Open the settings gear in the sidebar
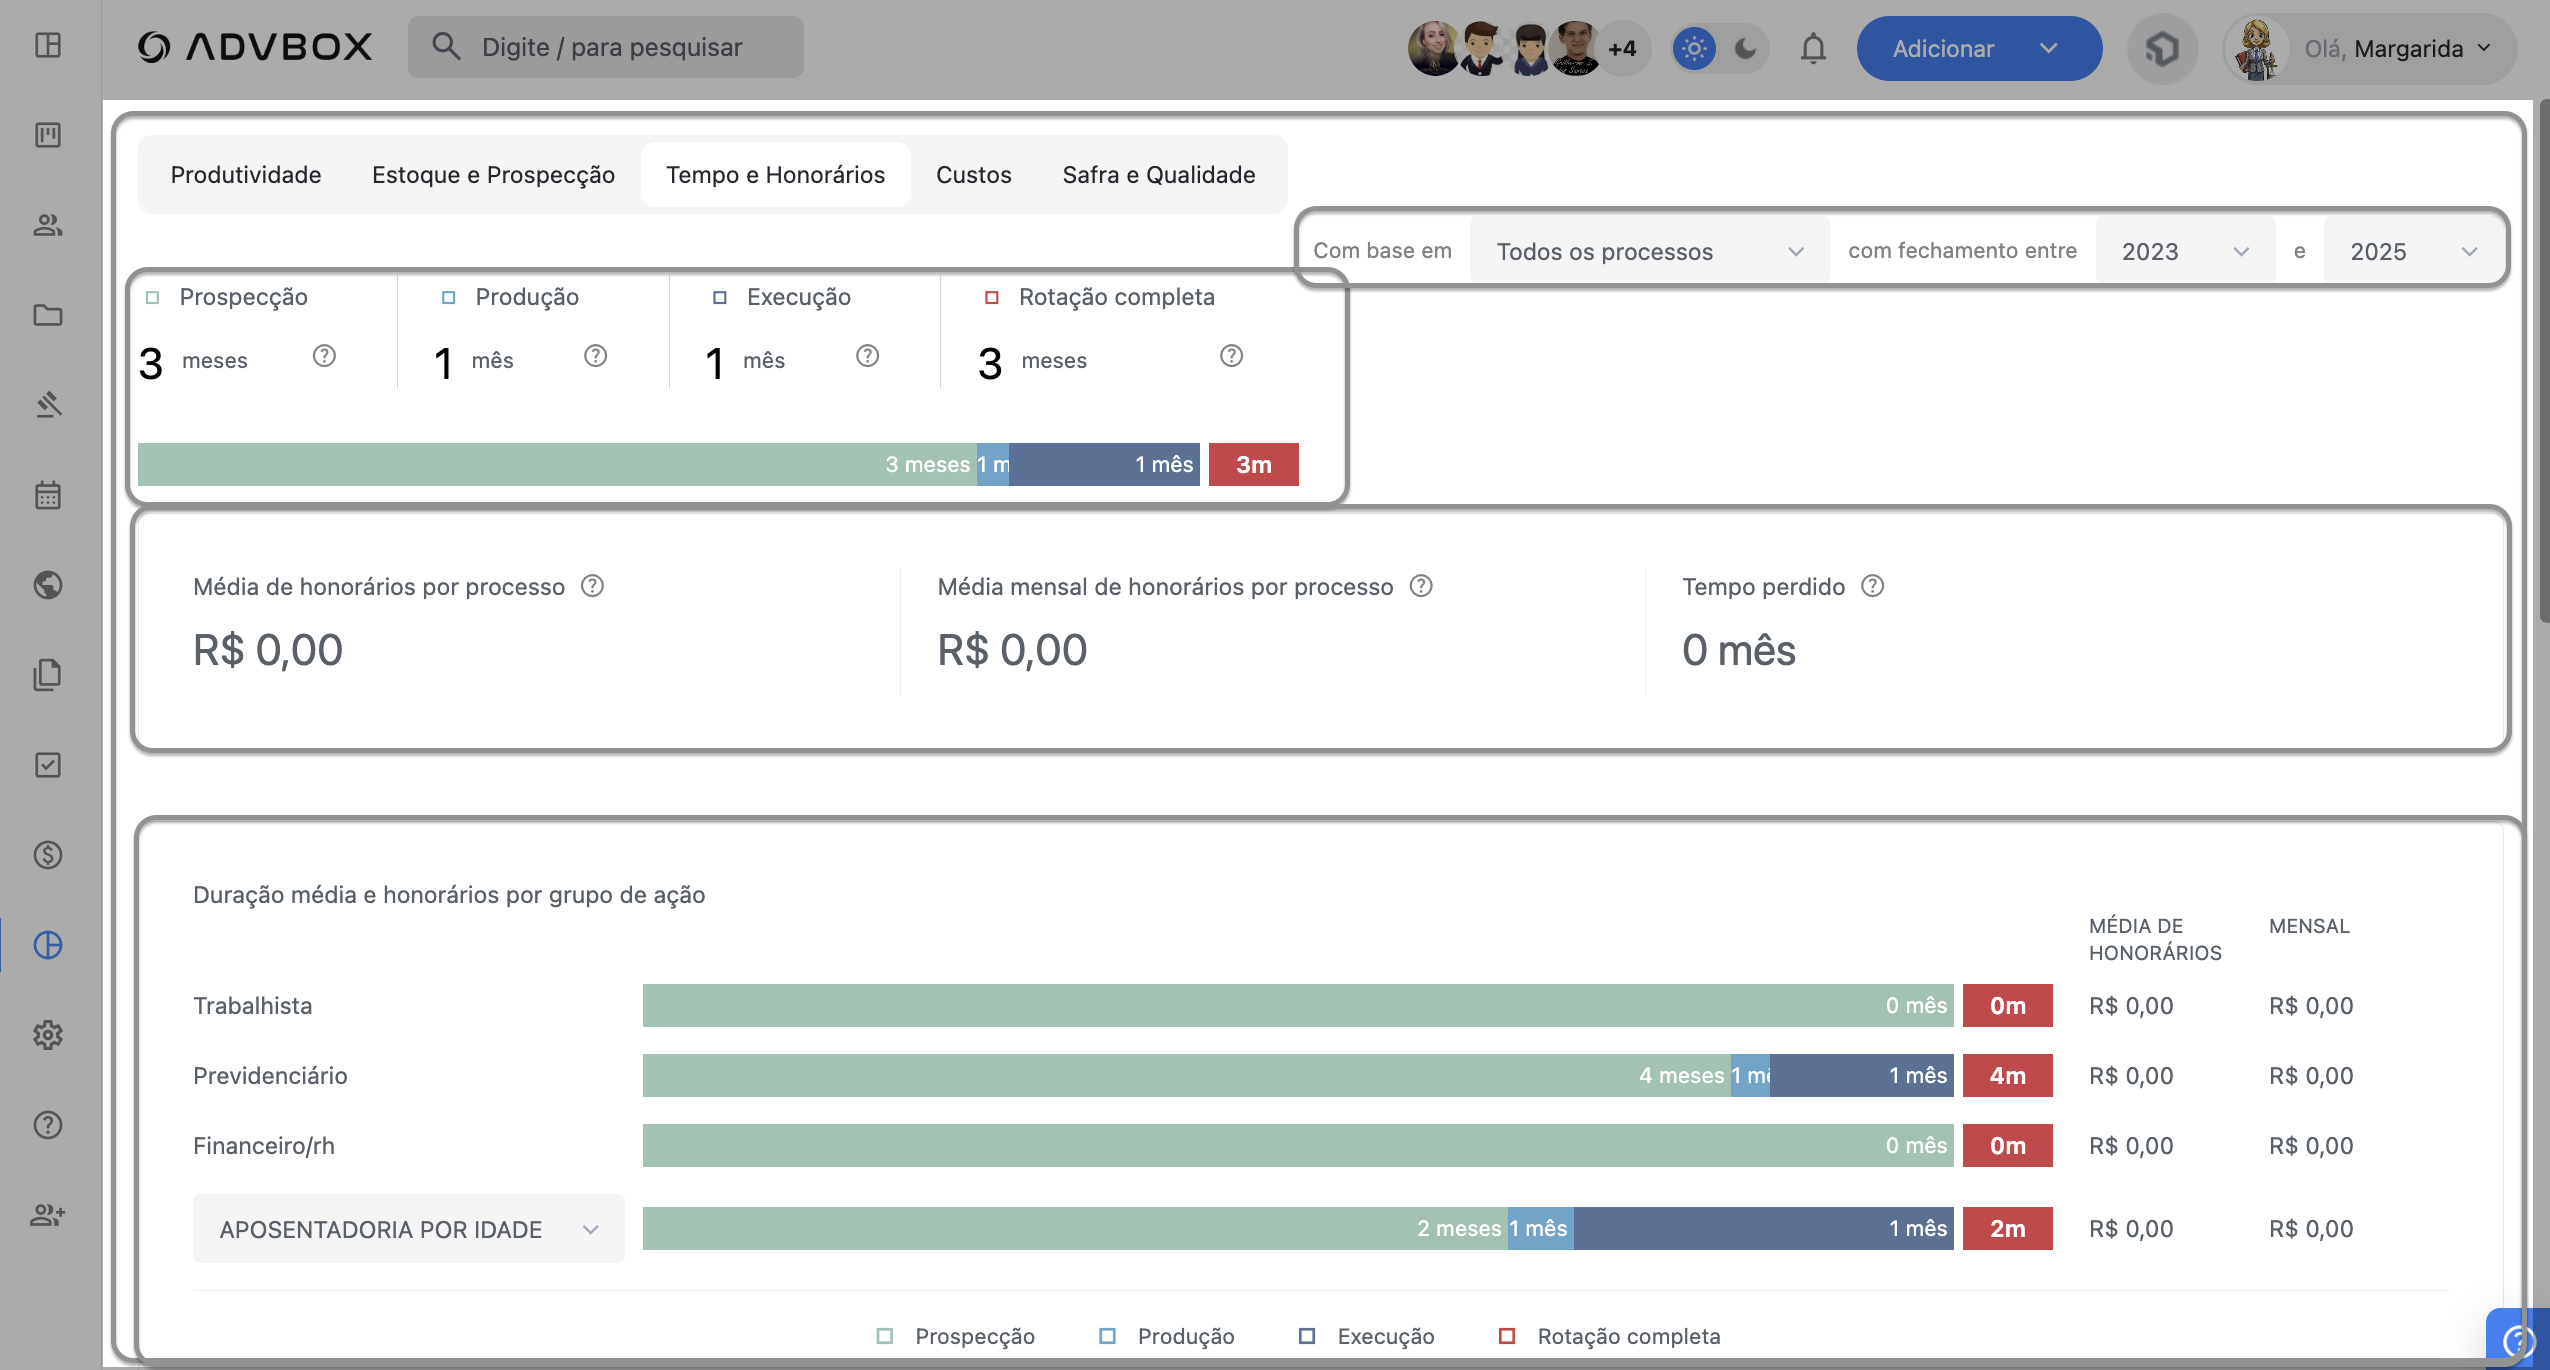Image resolution: width=2550 pixels, height=1370 pixels. coord(48,1035)
